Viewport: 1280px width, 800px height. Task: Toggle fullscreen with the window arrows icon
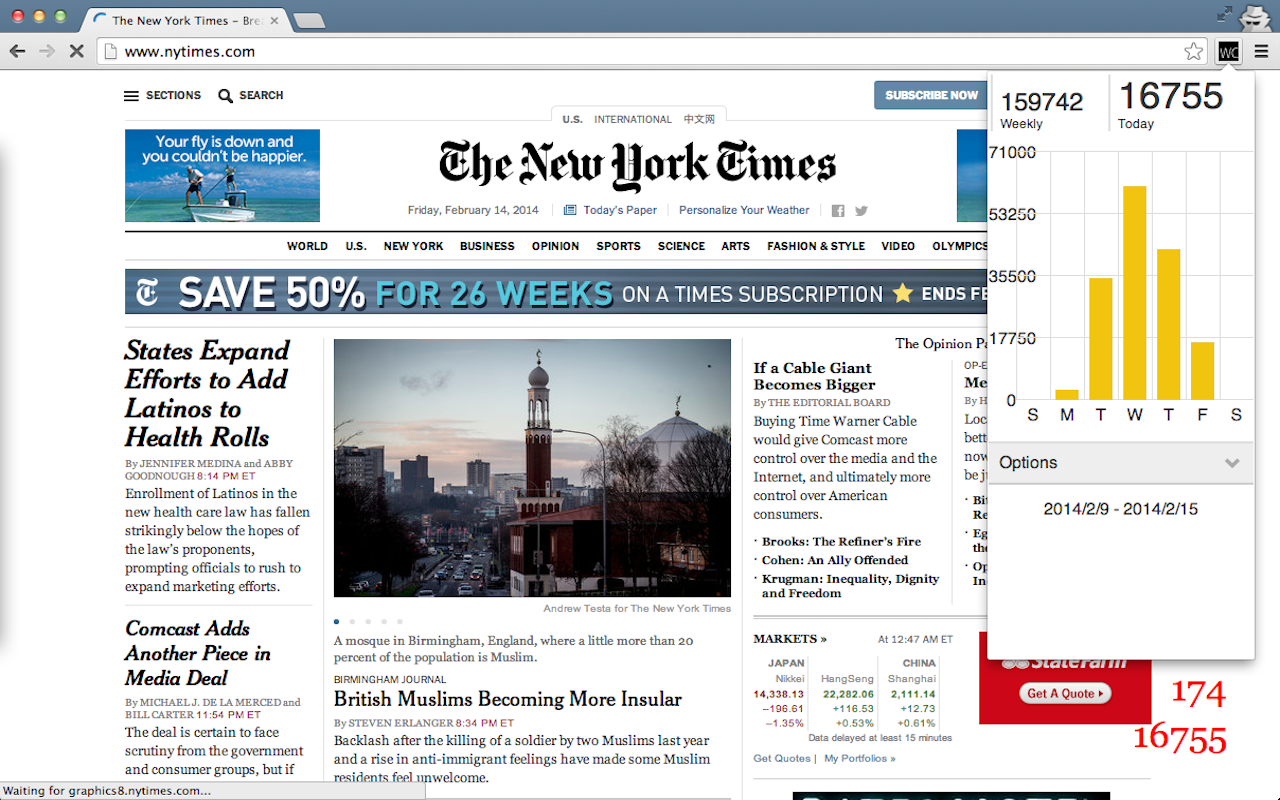click(1224, 14)
